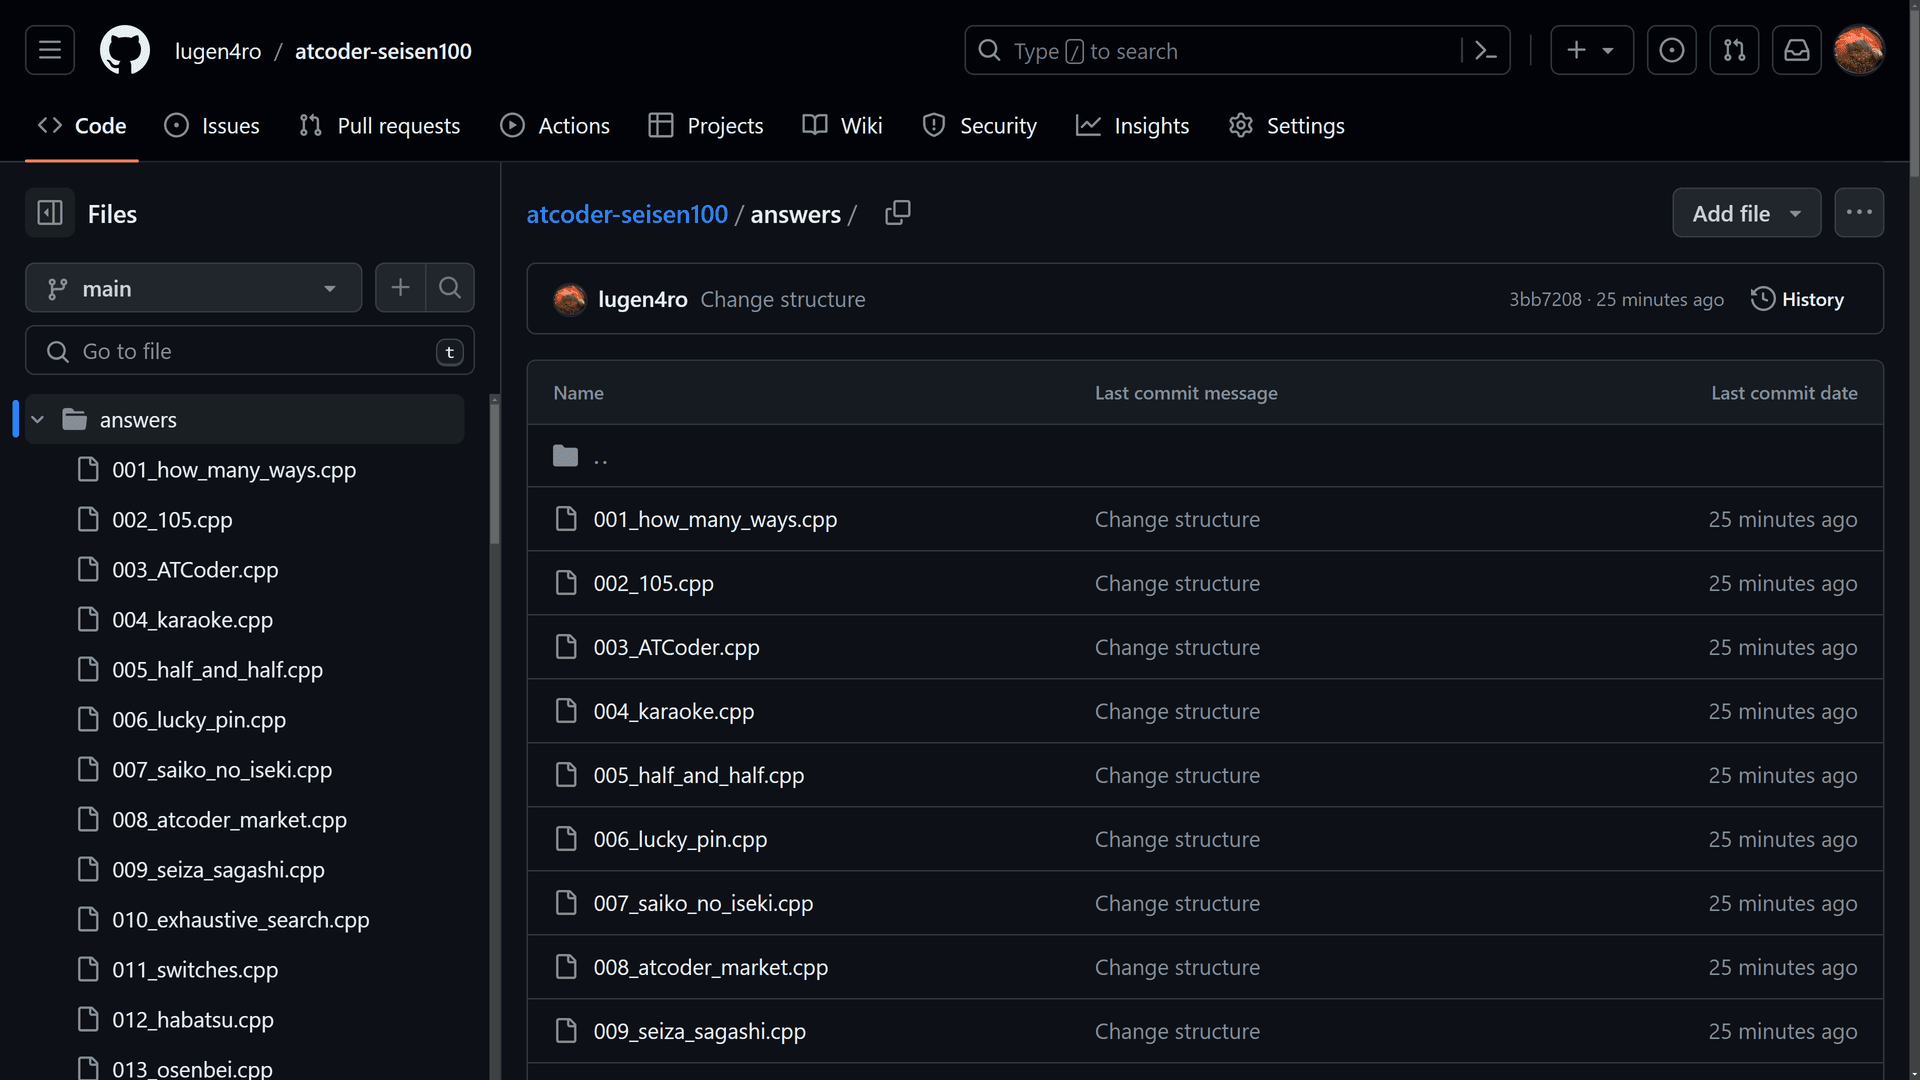Click file icon of 001_how_many_ways.cpp in table
Image resolution: width=1920 pixels, height=1080 pixels.
coord(566,519)
